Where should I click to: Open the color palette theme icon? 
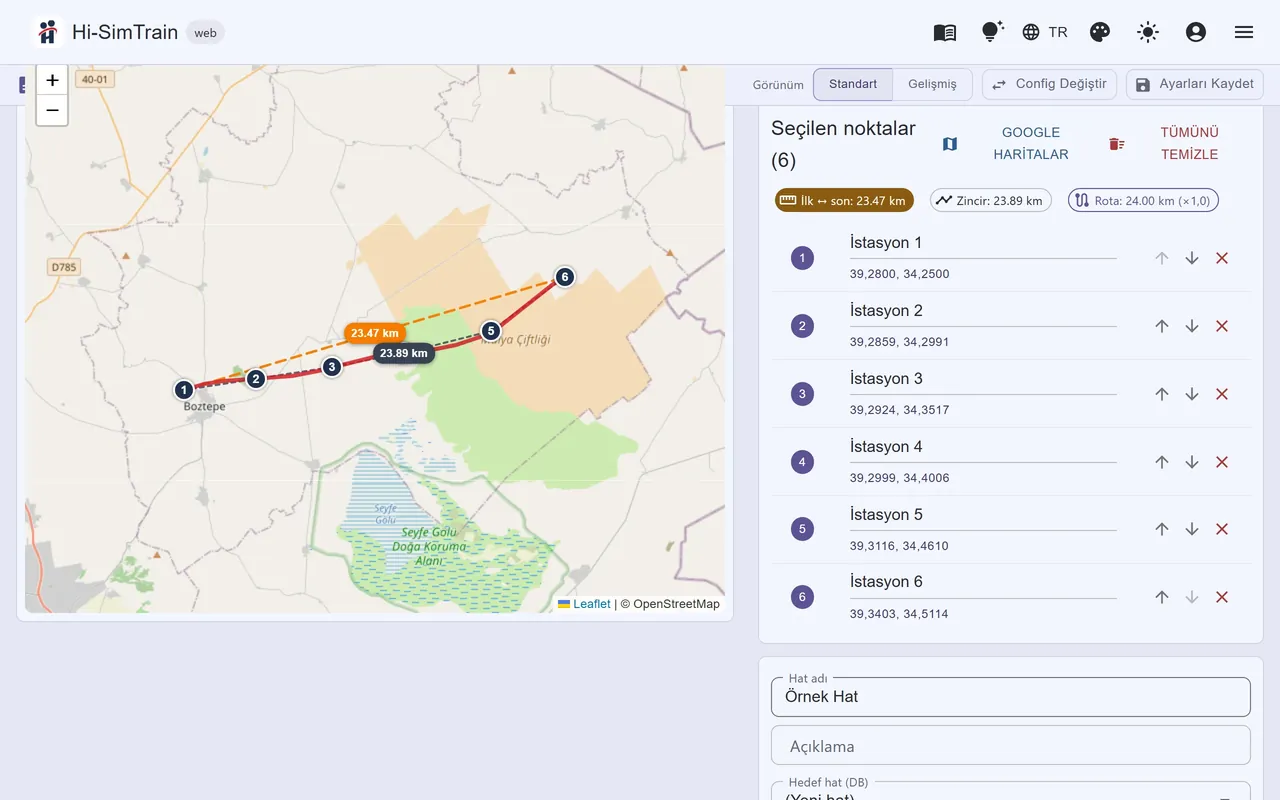(1100, 32)
